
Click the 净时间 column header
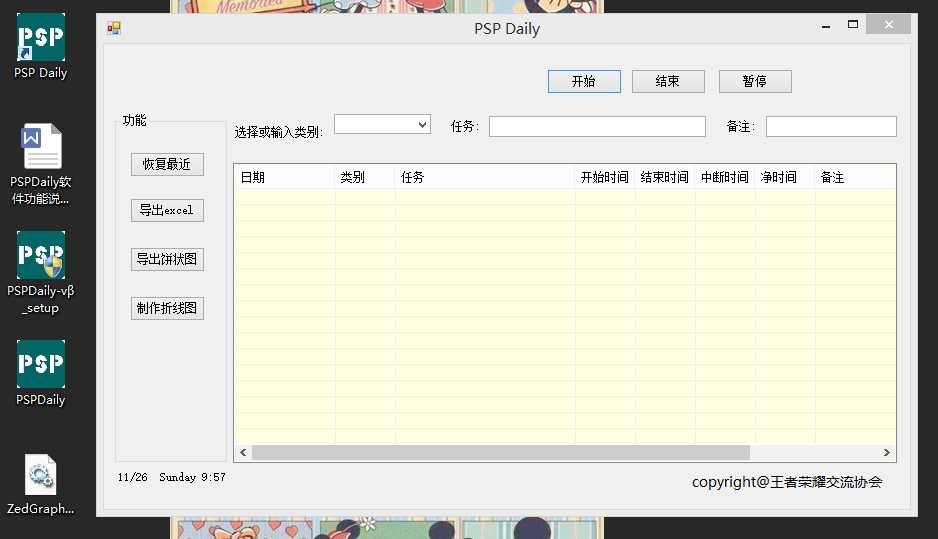(x=784, y=177)
